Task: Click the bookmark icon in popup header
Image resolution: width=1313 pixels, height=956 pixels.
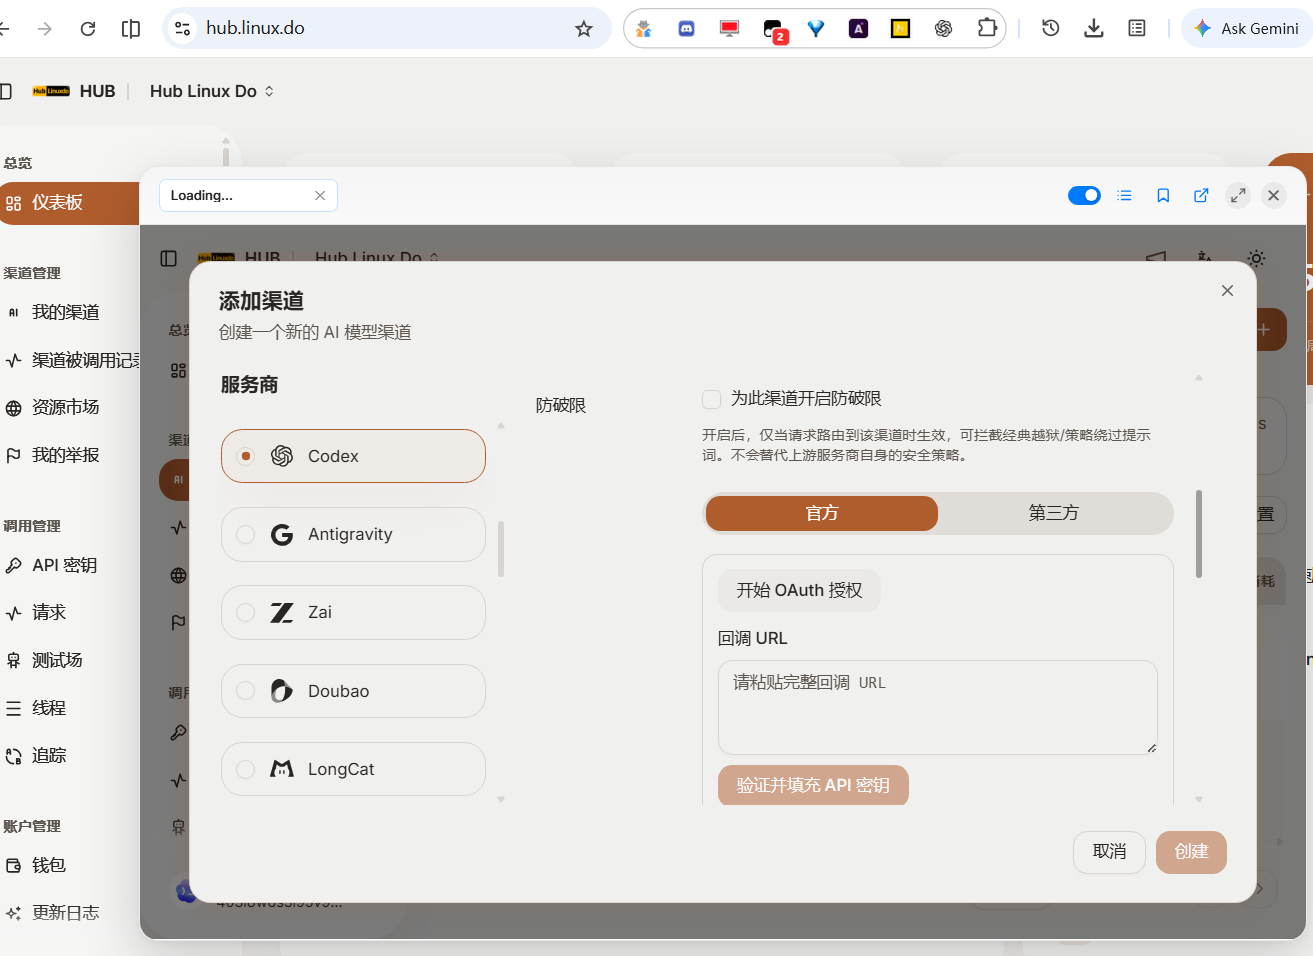Action: [1163, 195]
